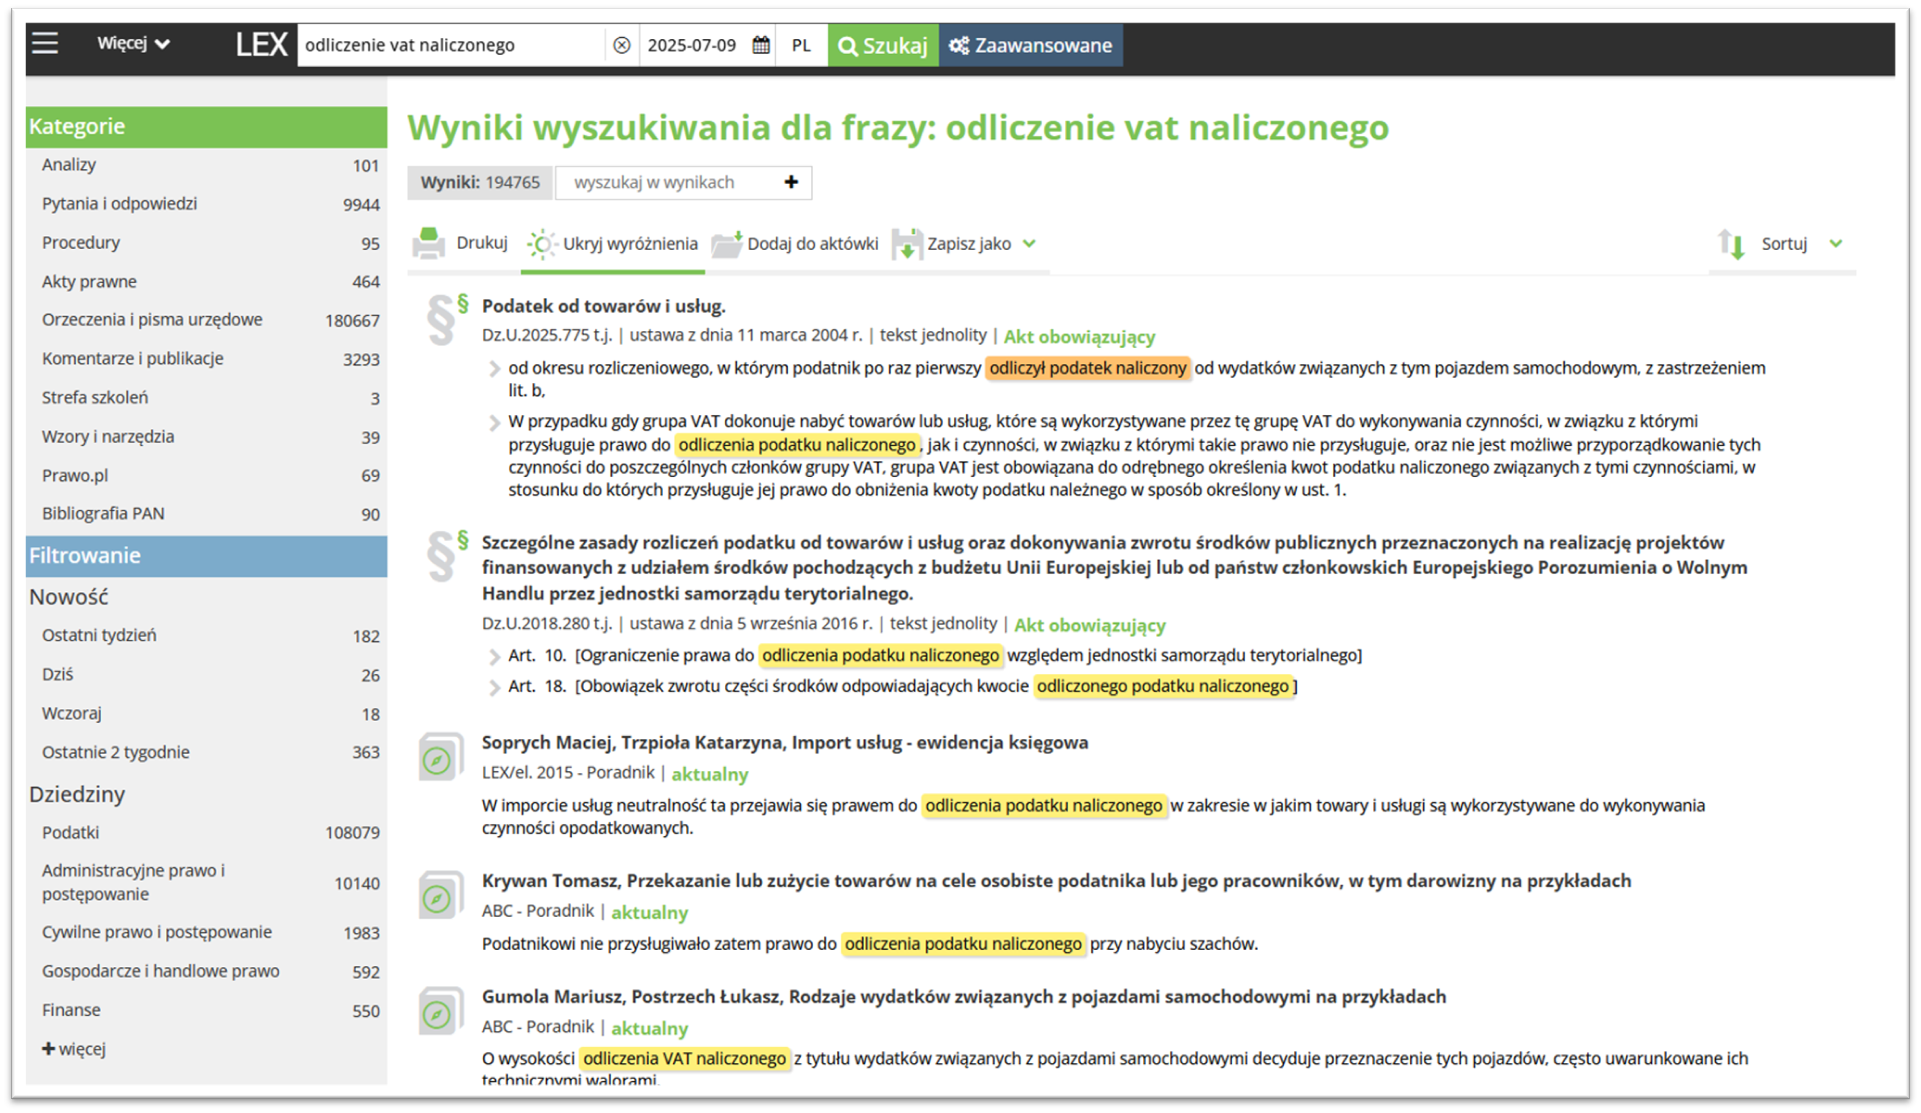1921x1113 pixels.
Task: Open Podatek od towarów i usług result
Action: tap(603, 306)
